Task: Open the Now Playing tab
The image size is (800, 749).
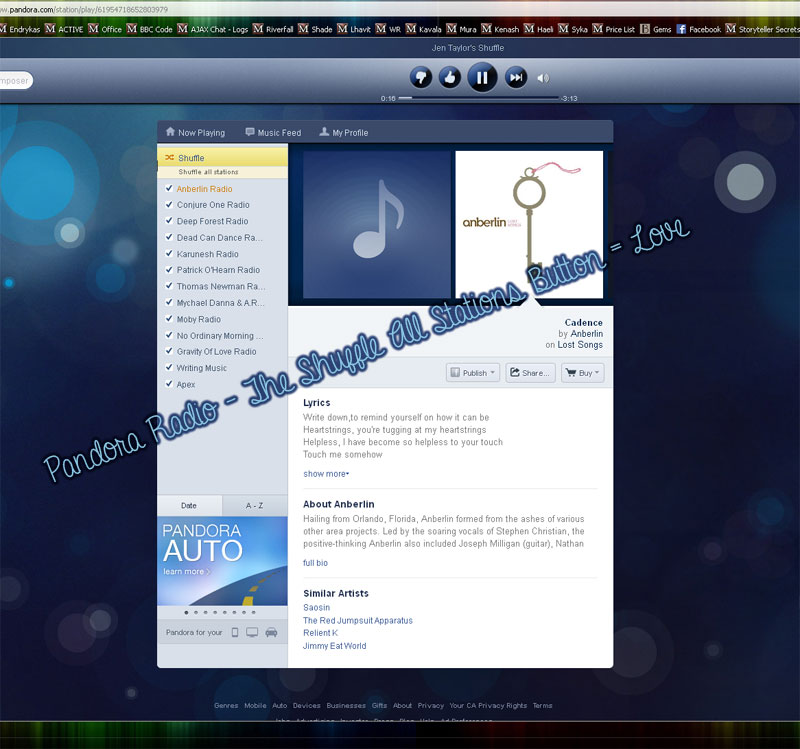Action: pos(195,133)
